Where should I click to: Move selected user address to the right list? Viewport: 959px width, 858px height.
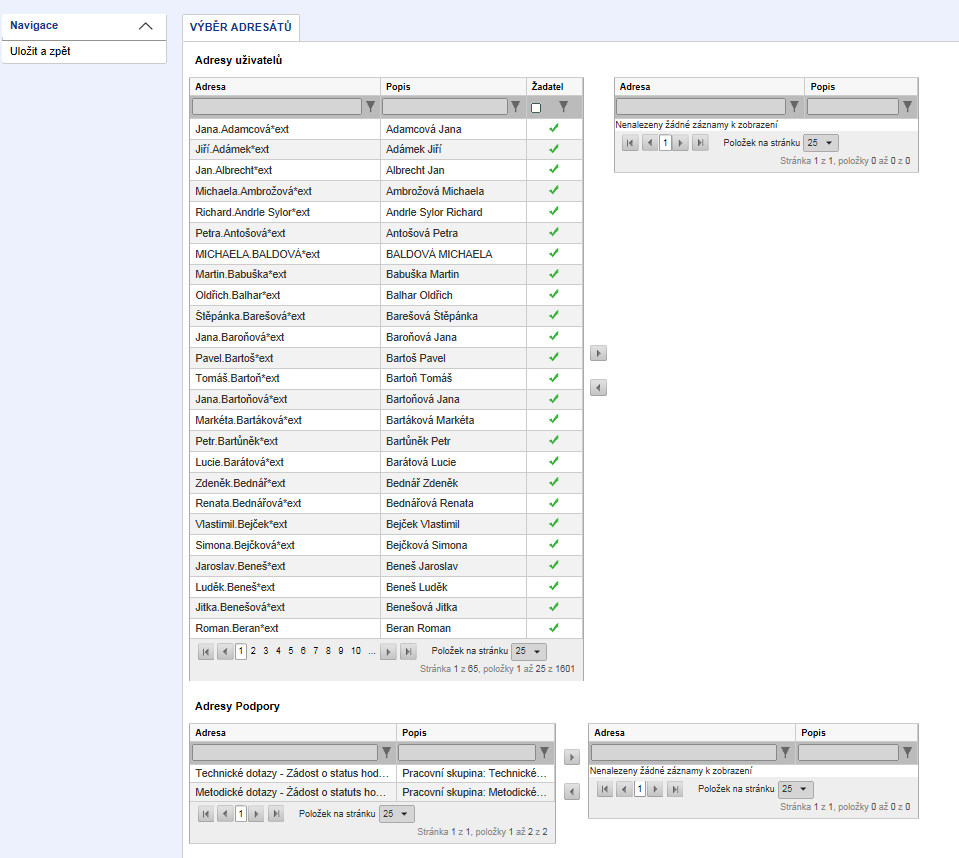[598, 353]
